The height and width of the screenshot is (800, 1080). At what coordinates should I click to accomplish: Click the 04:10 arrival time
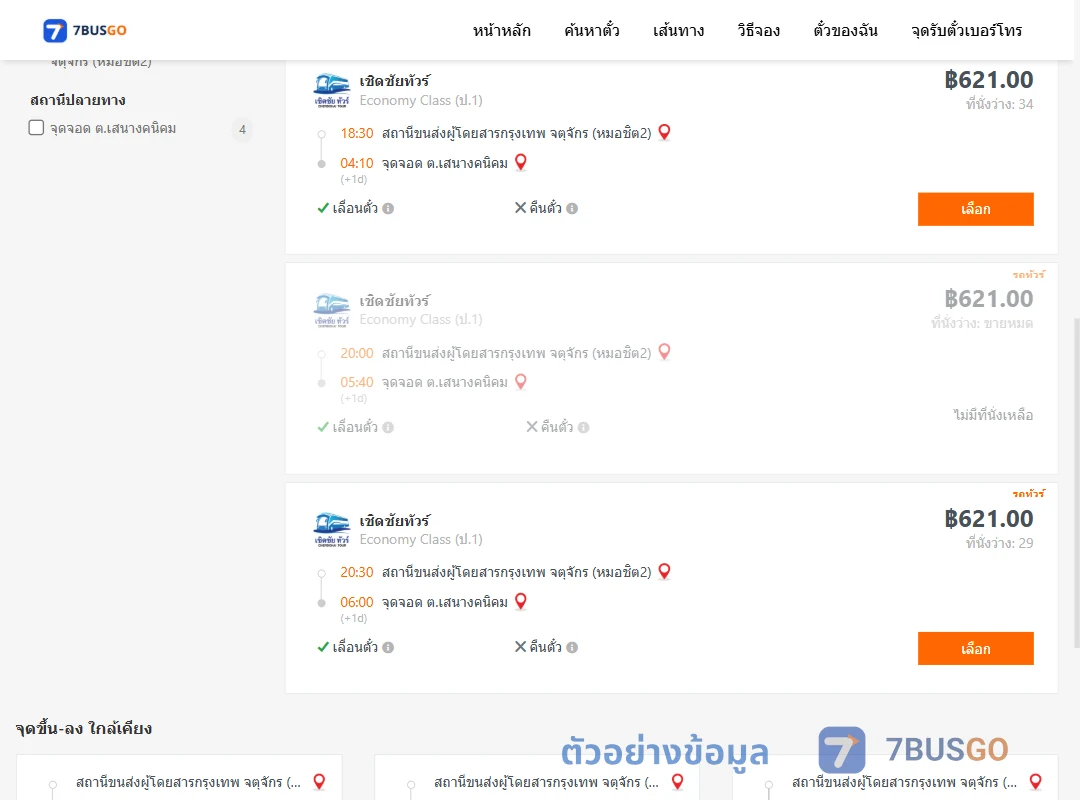356,163
